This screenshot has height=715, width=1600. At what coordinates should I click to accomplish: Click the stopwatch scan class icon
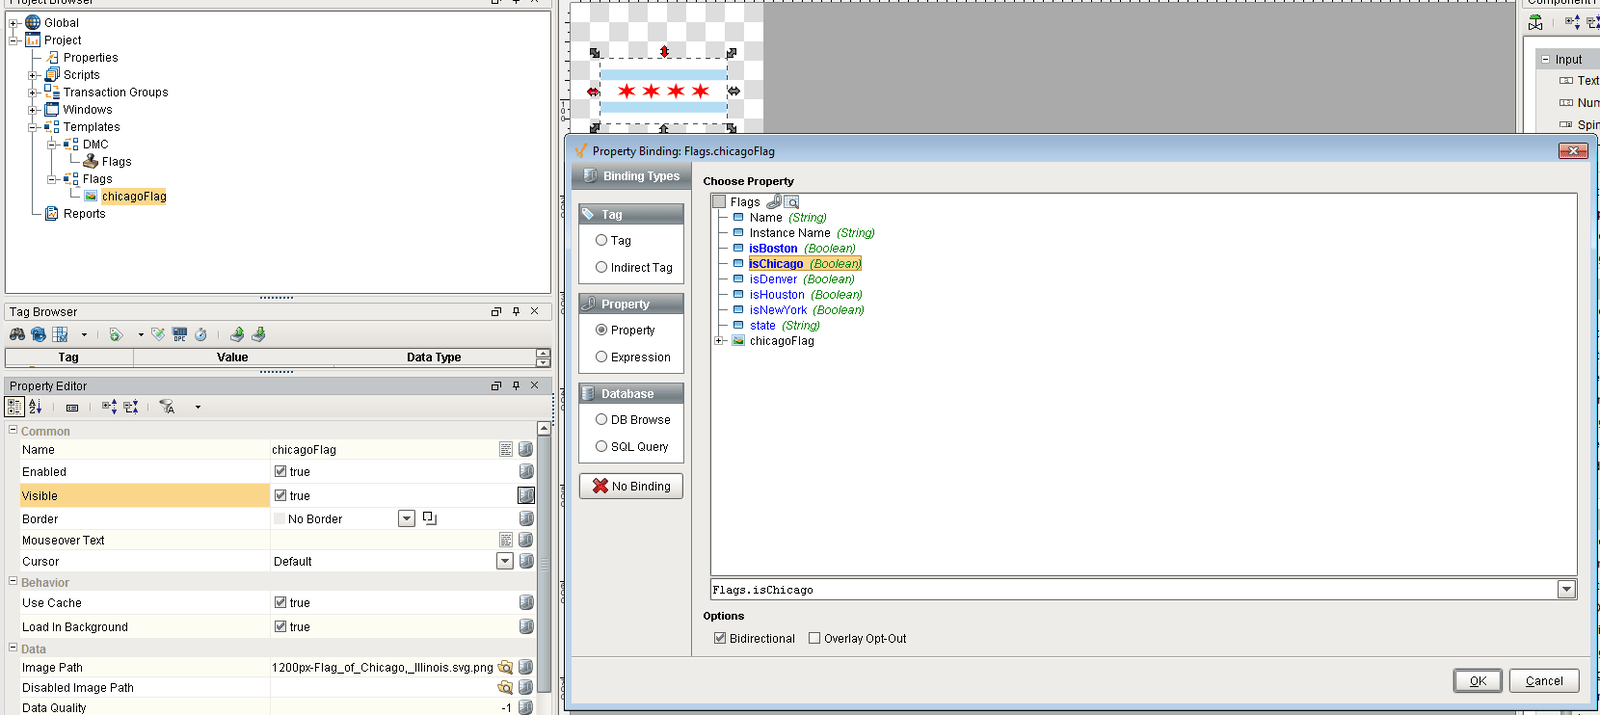[x=200, y=334]
